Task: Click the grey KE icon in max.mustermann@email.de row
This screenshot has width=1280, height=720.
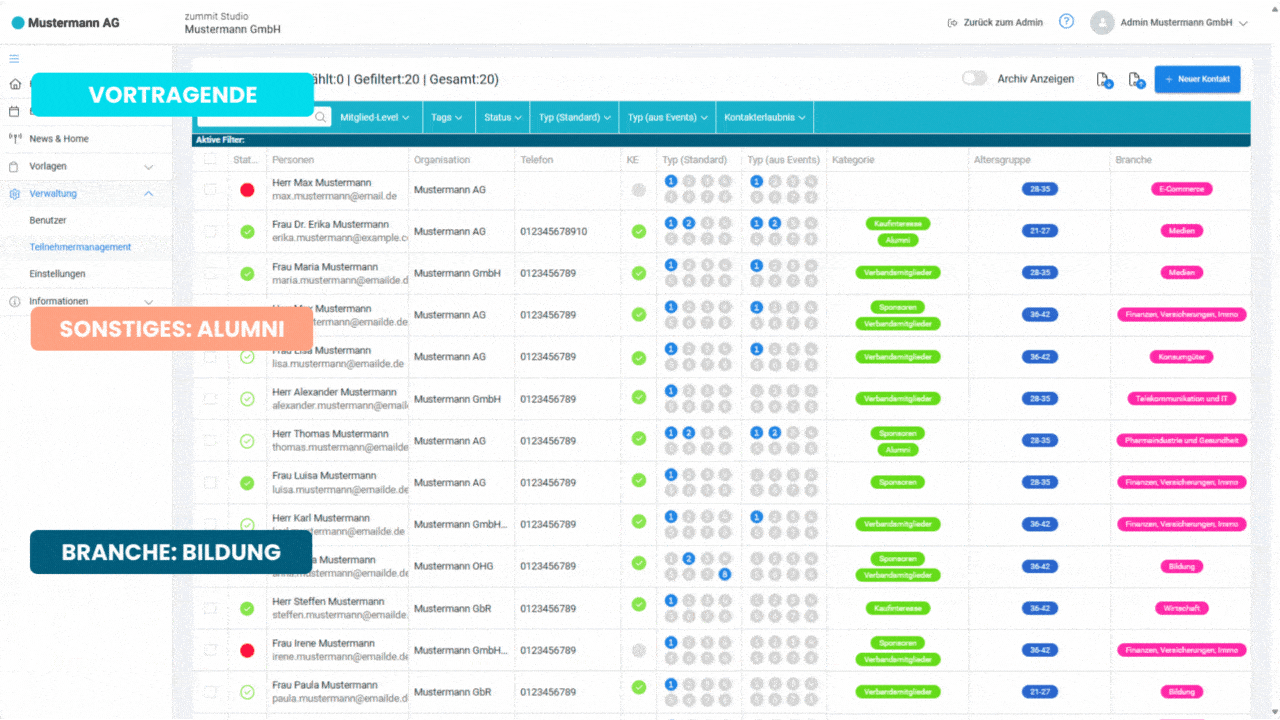Action: (639, 190)
